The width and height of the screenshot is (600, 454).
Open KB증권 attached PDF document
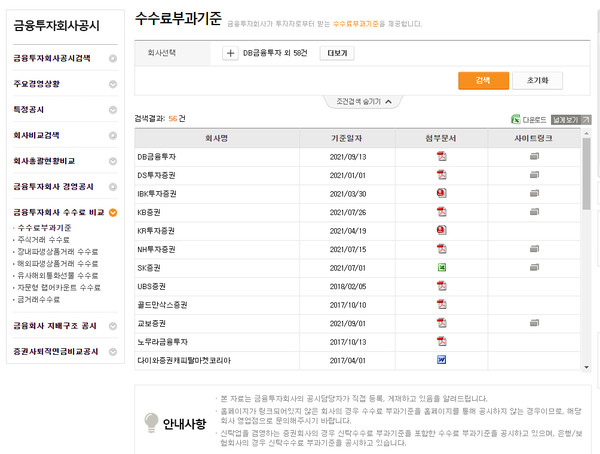442,212
